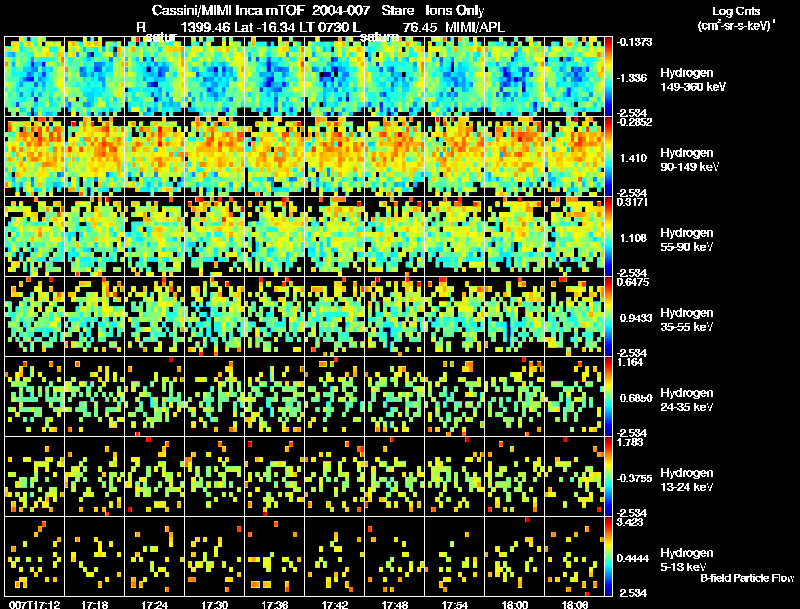
Task: Select the Hydrogen 55-90 keV color scale bar
Action: click(x=608, y=237)
